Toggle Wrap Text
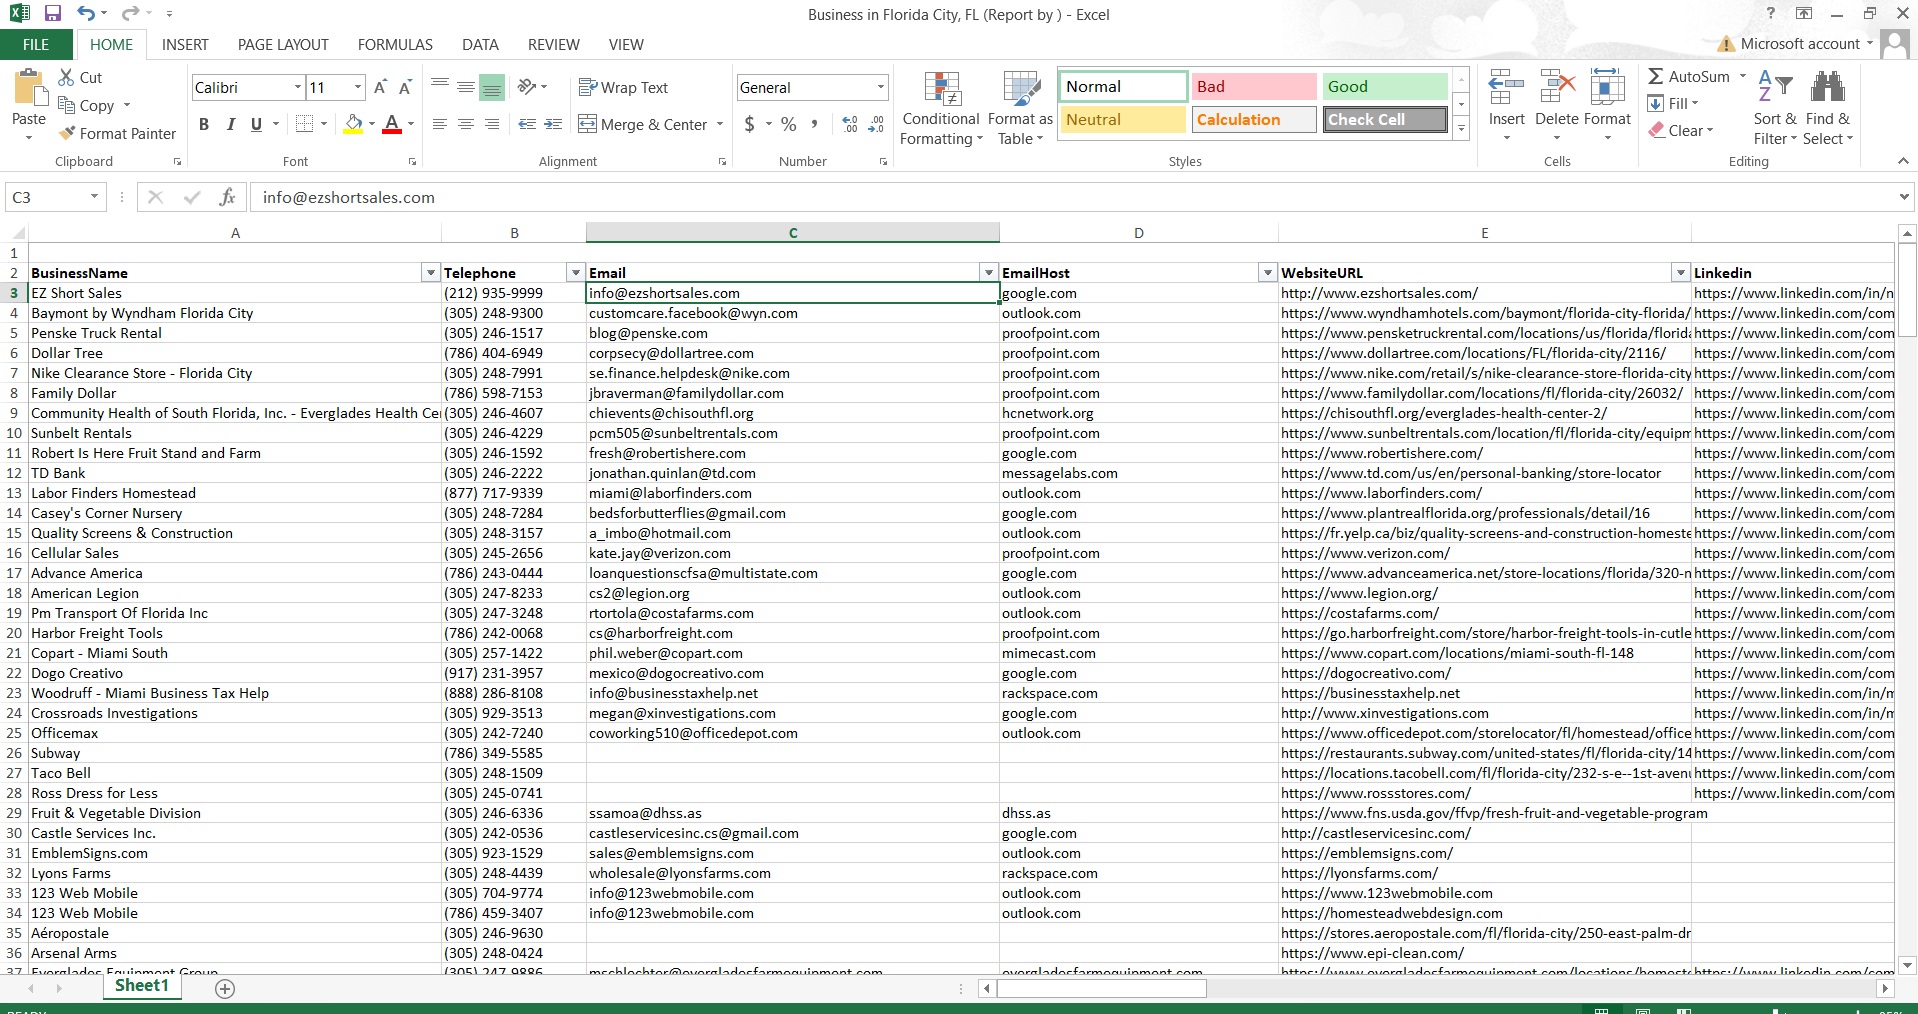 623,87
